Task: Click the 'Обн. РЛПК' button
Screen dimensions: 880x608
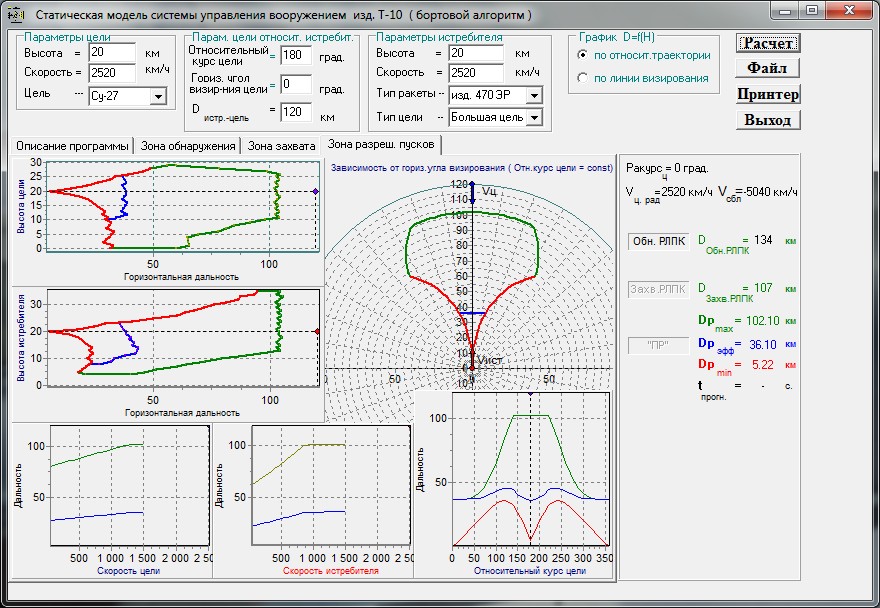Action: click(x=658, y=241)
